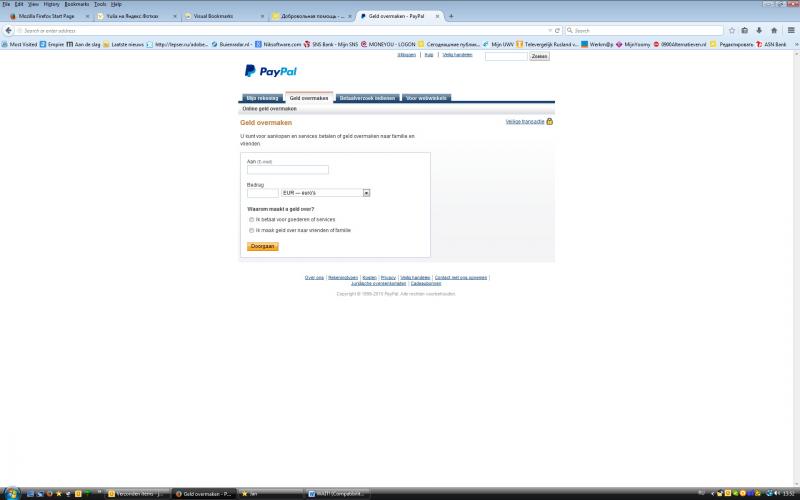Click the Zoeken search button
This screenshot has height=500, width=800.
(x=539, y=56)
